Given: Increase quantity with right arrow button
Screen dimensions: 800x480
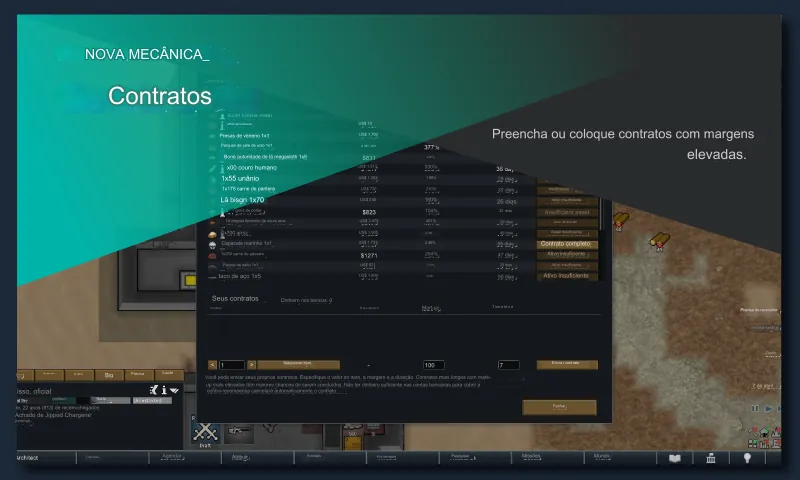Looking at the screenshot, I should [252, 365].
